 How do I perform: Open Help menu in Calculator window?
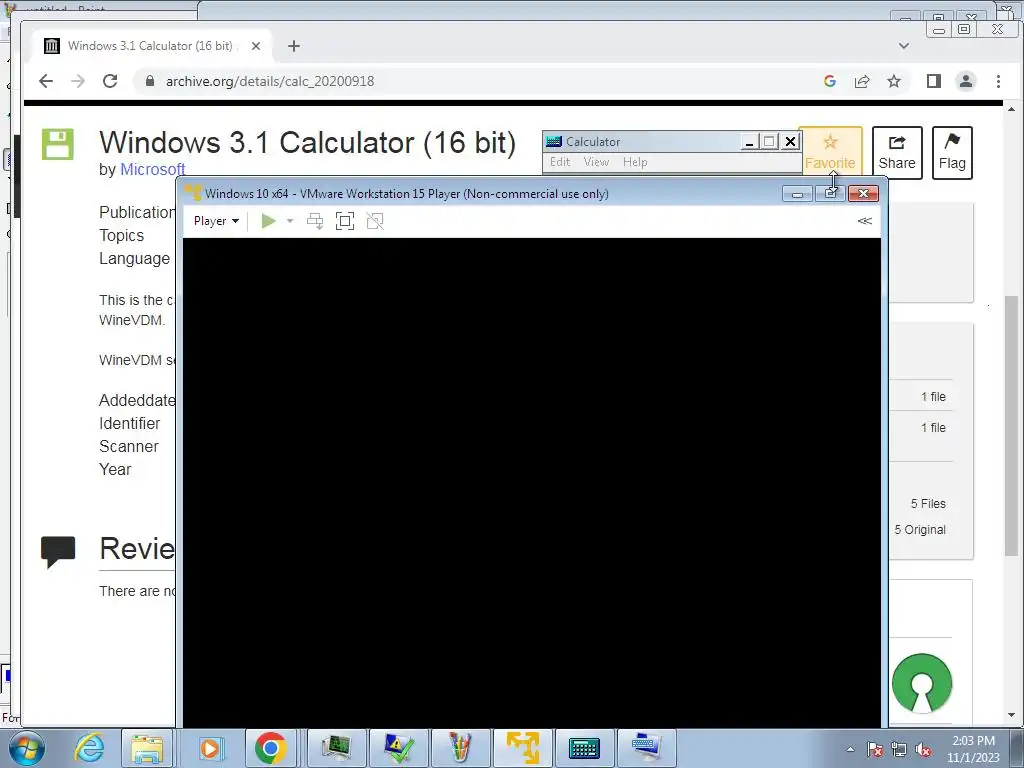click(x=635, y=162)
